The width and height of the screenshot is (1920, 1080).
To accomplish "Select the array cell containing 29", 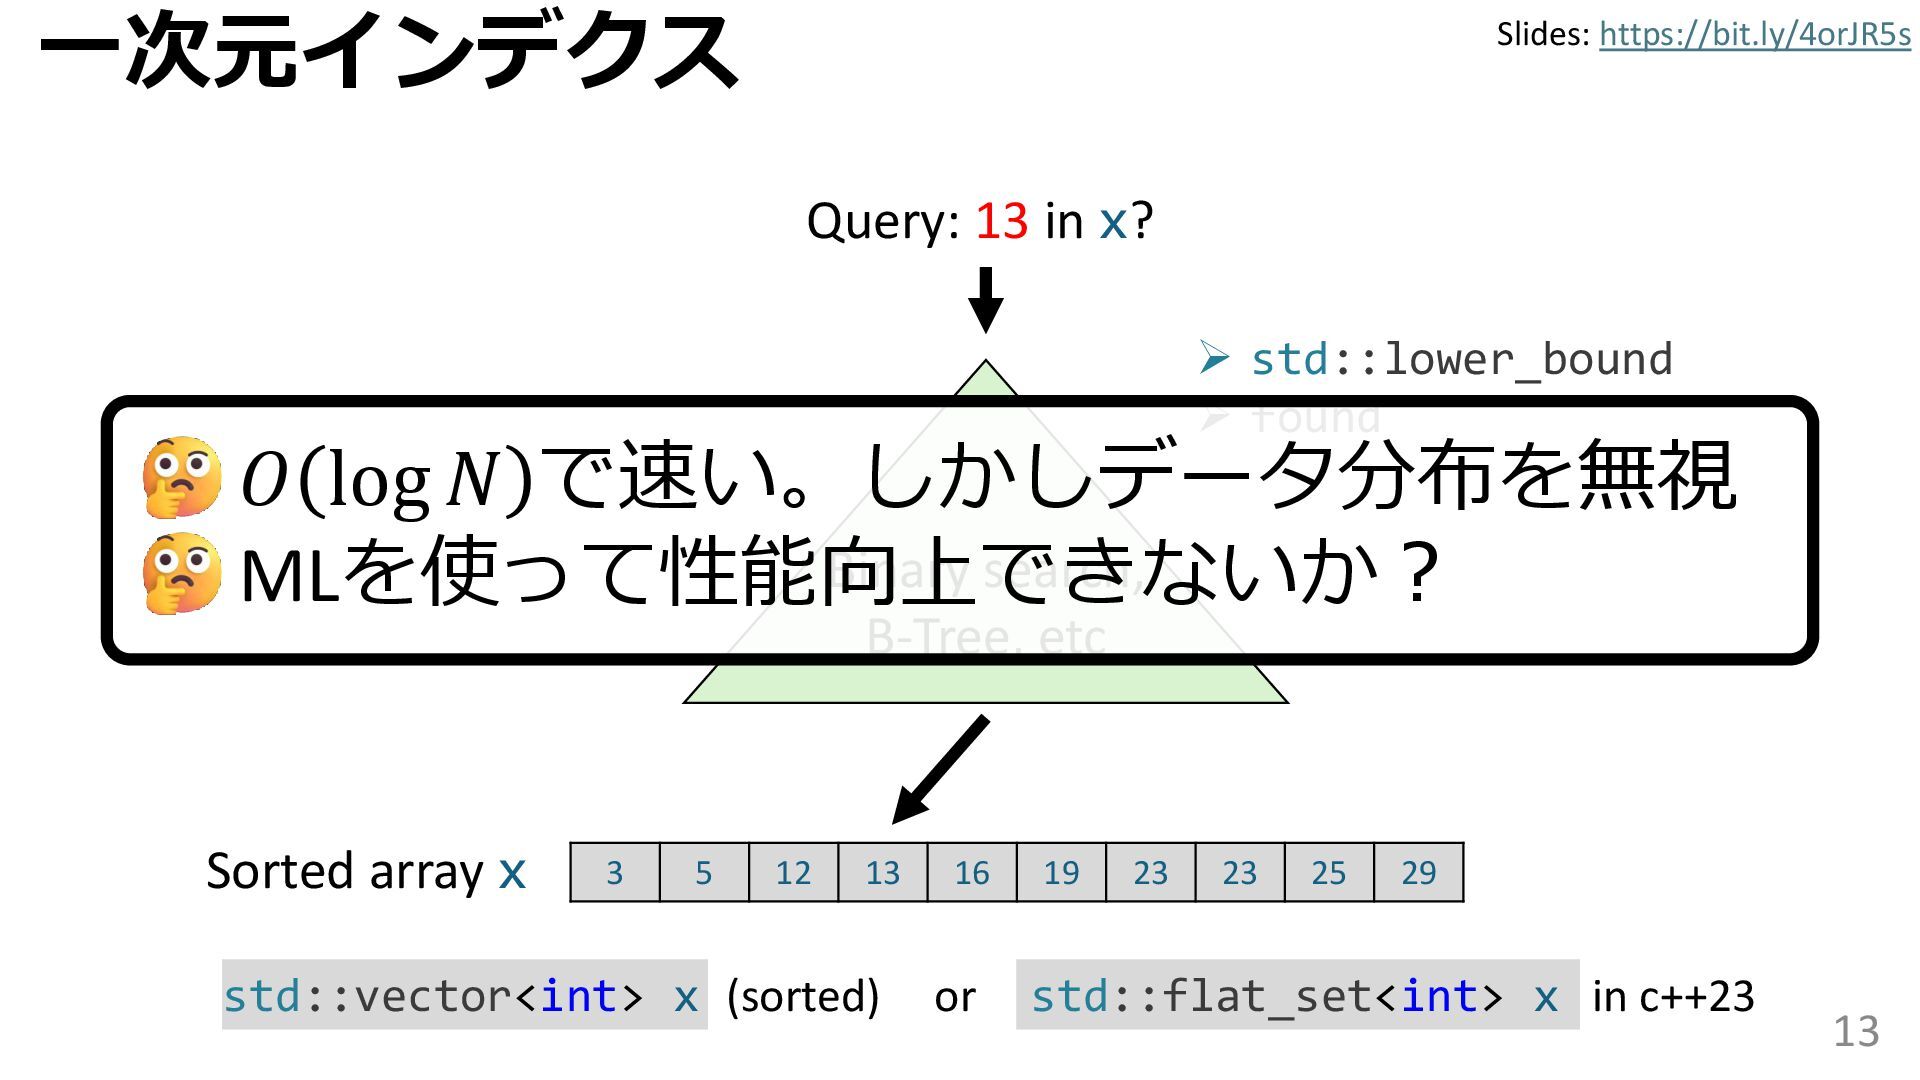I will (x=1418, y=873).
